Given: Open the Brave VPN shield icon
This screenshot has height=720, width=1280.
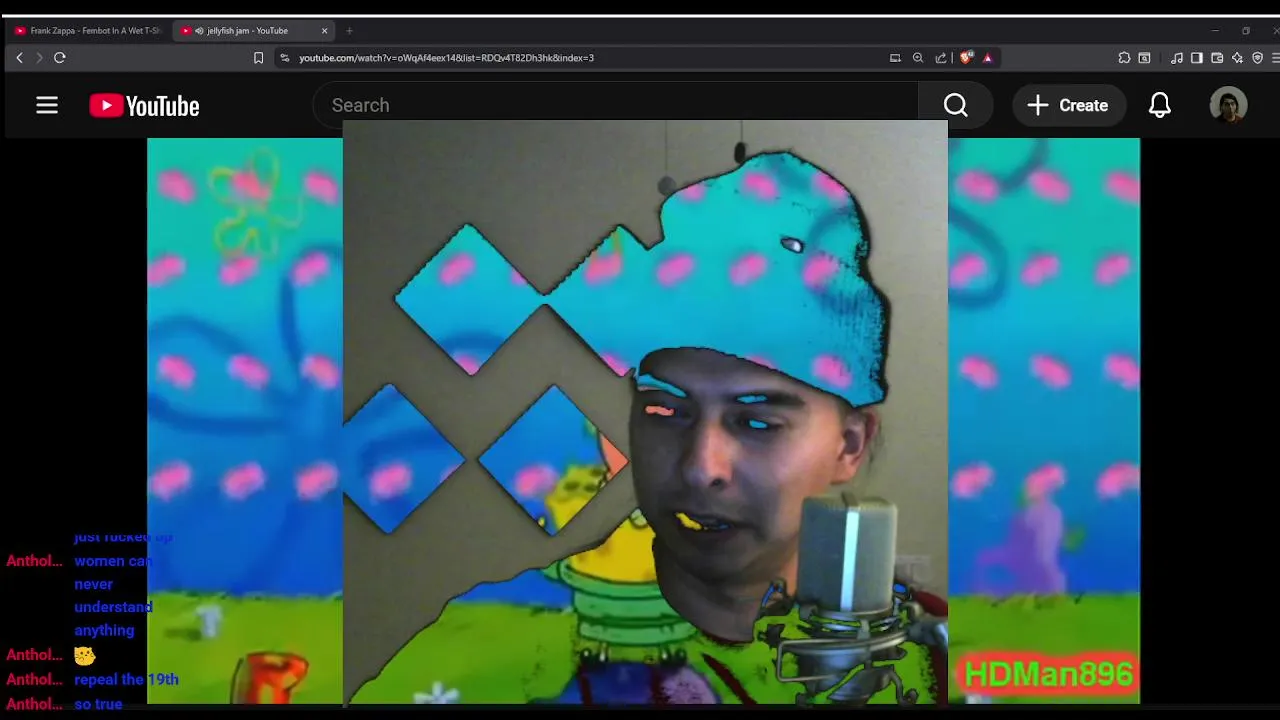Looking at the screenshot, I should click(1257, 58).
